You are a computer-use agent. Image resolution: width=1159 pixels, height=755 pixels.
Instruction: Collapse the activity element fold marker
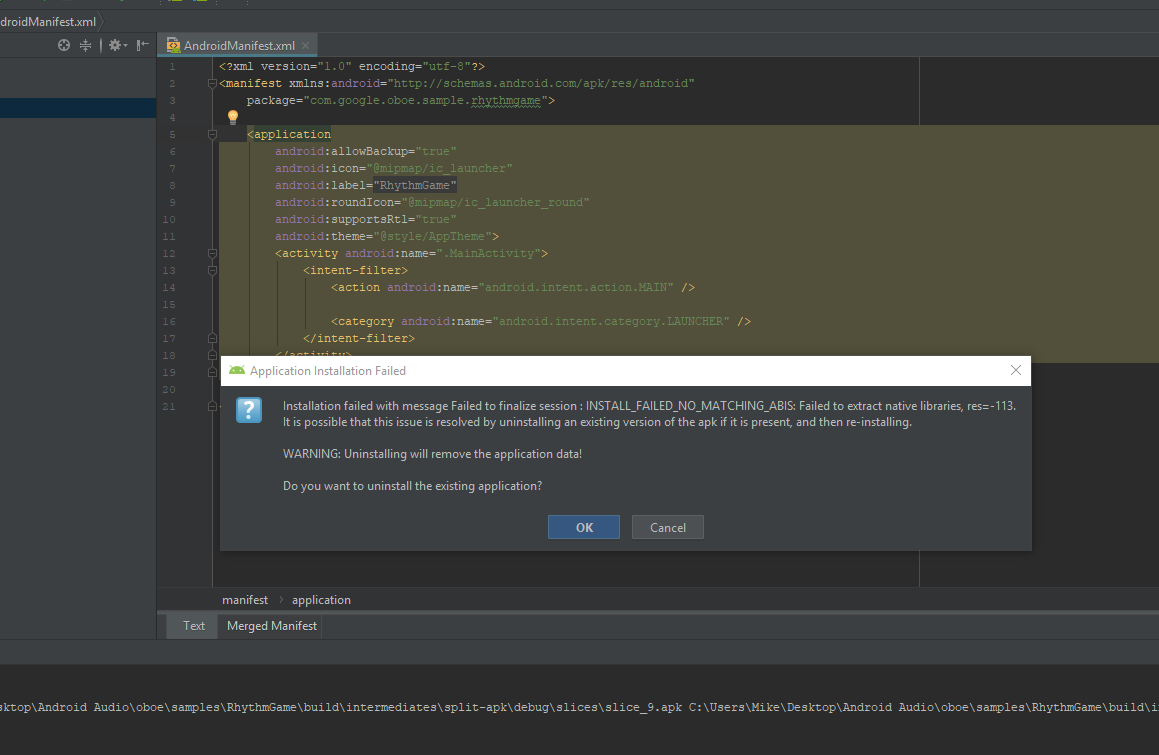click(211, 253)
